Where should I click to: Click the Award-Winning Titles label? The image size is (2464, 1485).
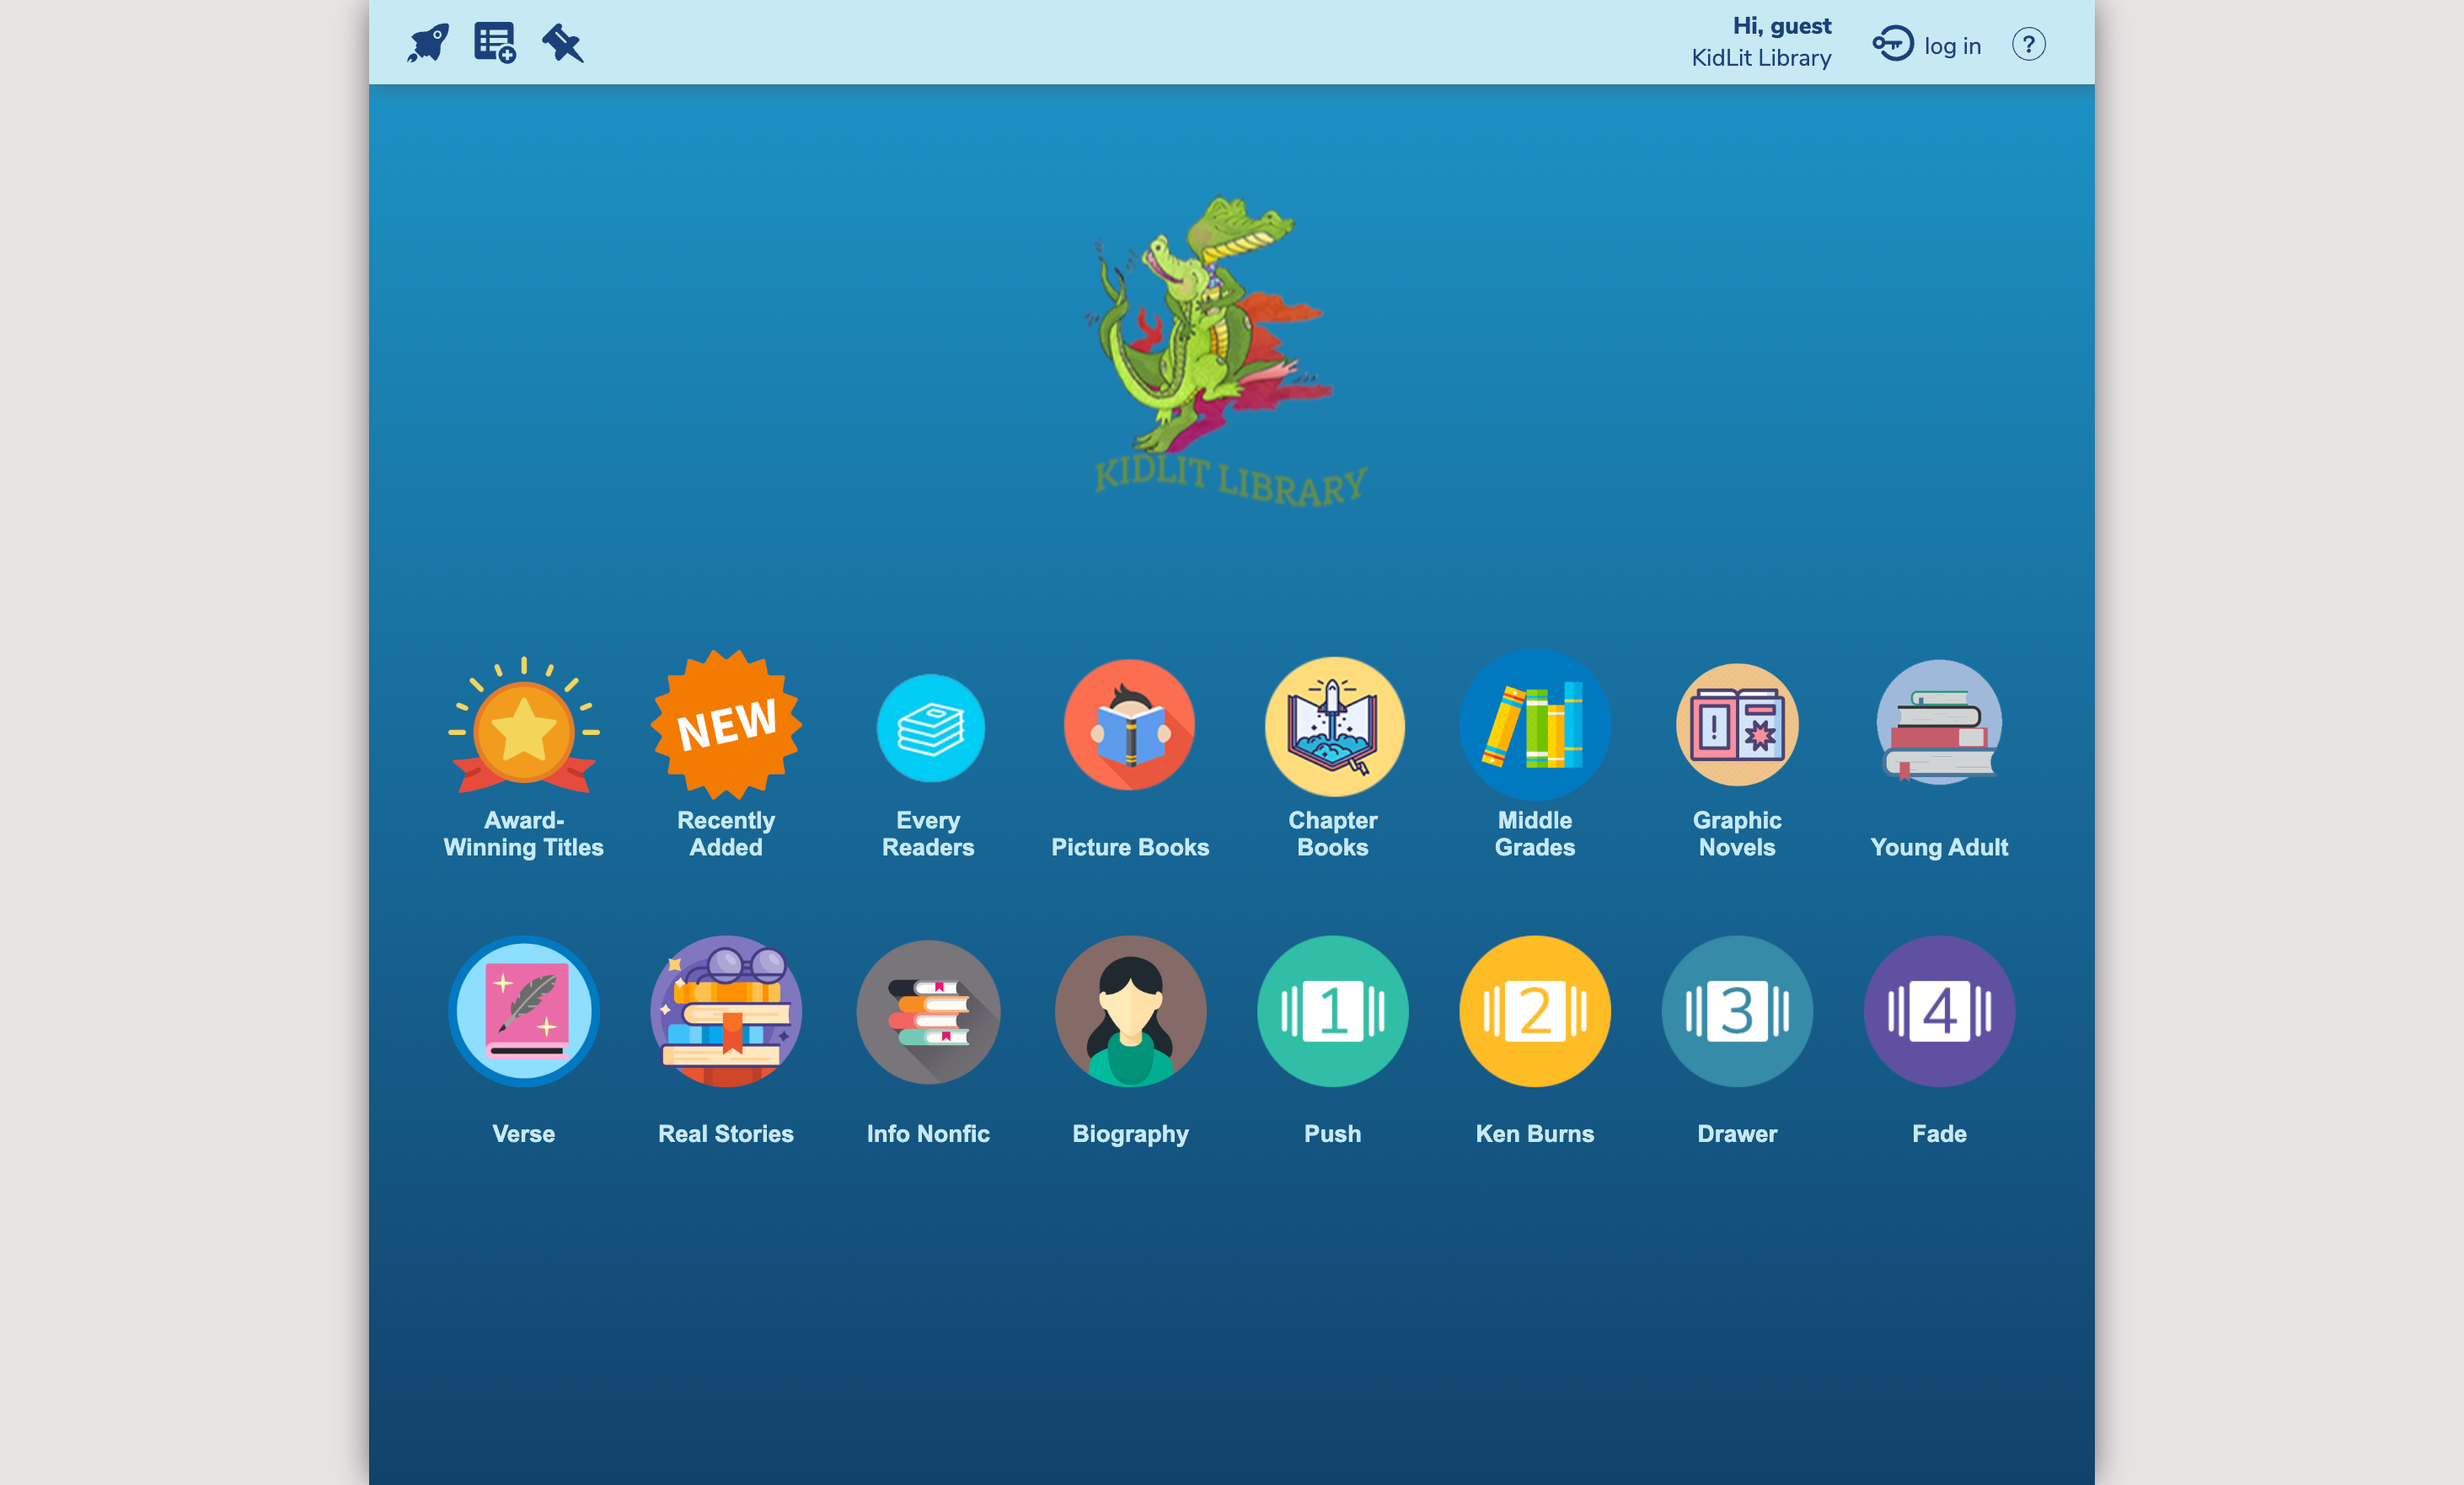coord(524,833)
